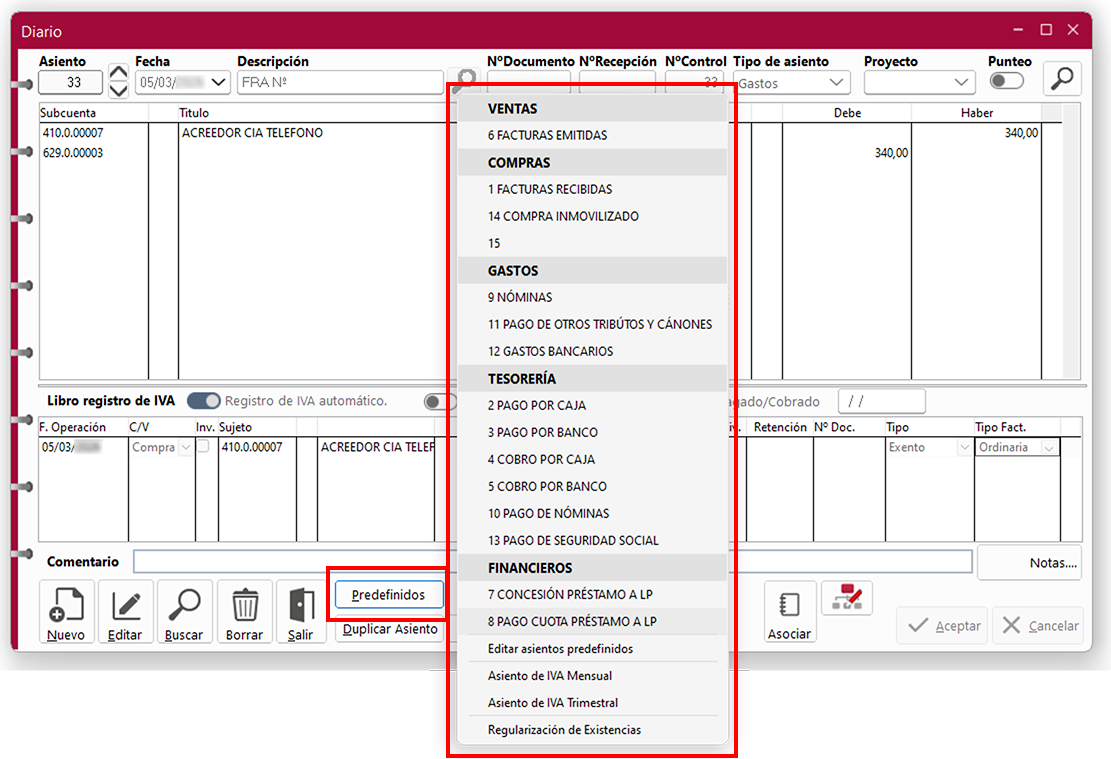
Task: Open the Proyecto dropdown
Action: coord(962,83)
